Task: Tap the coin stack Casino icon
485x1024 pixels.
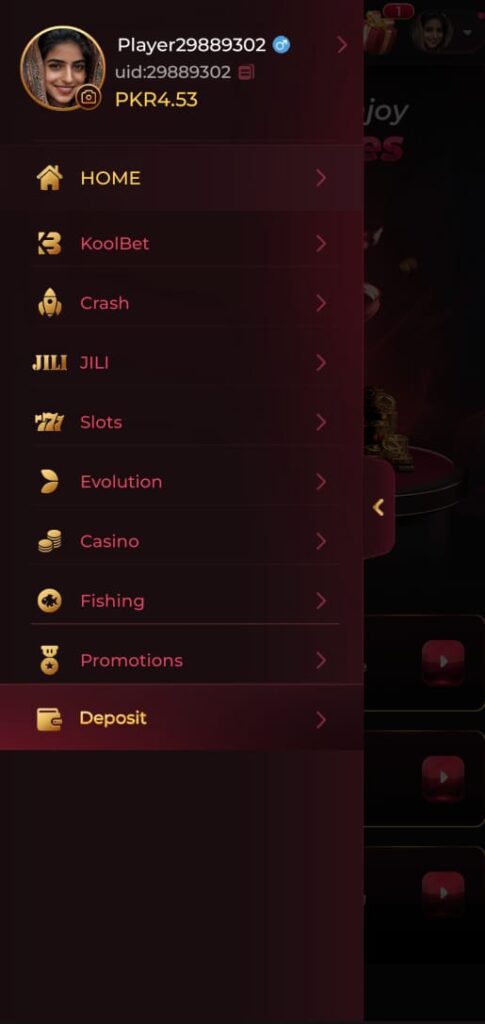Action: tap(50, 541)
